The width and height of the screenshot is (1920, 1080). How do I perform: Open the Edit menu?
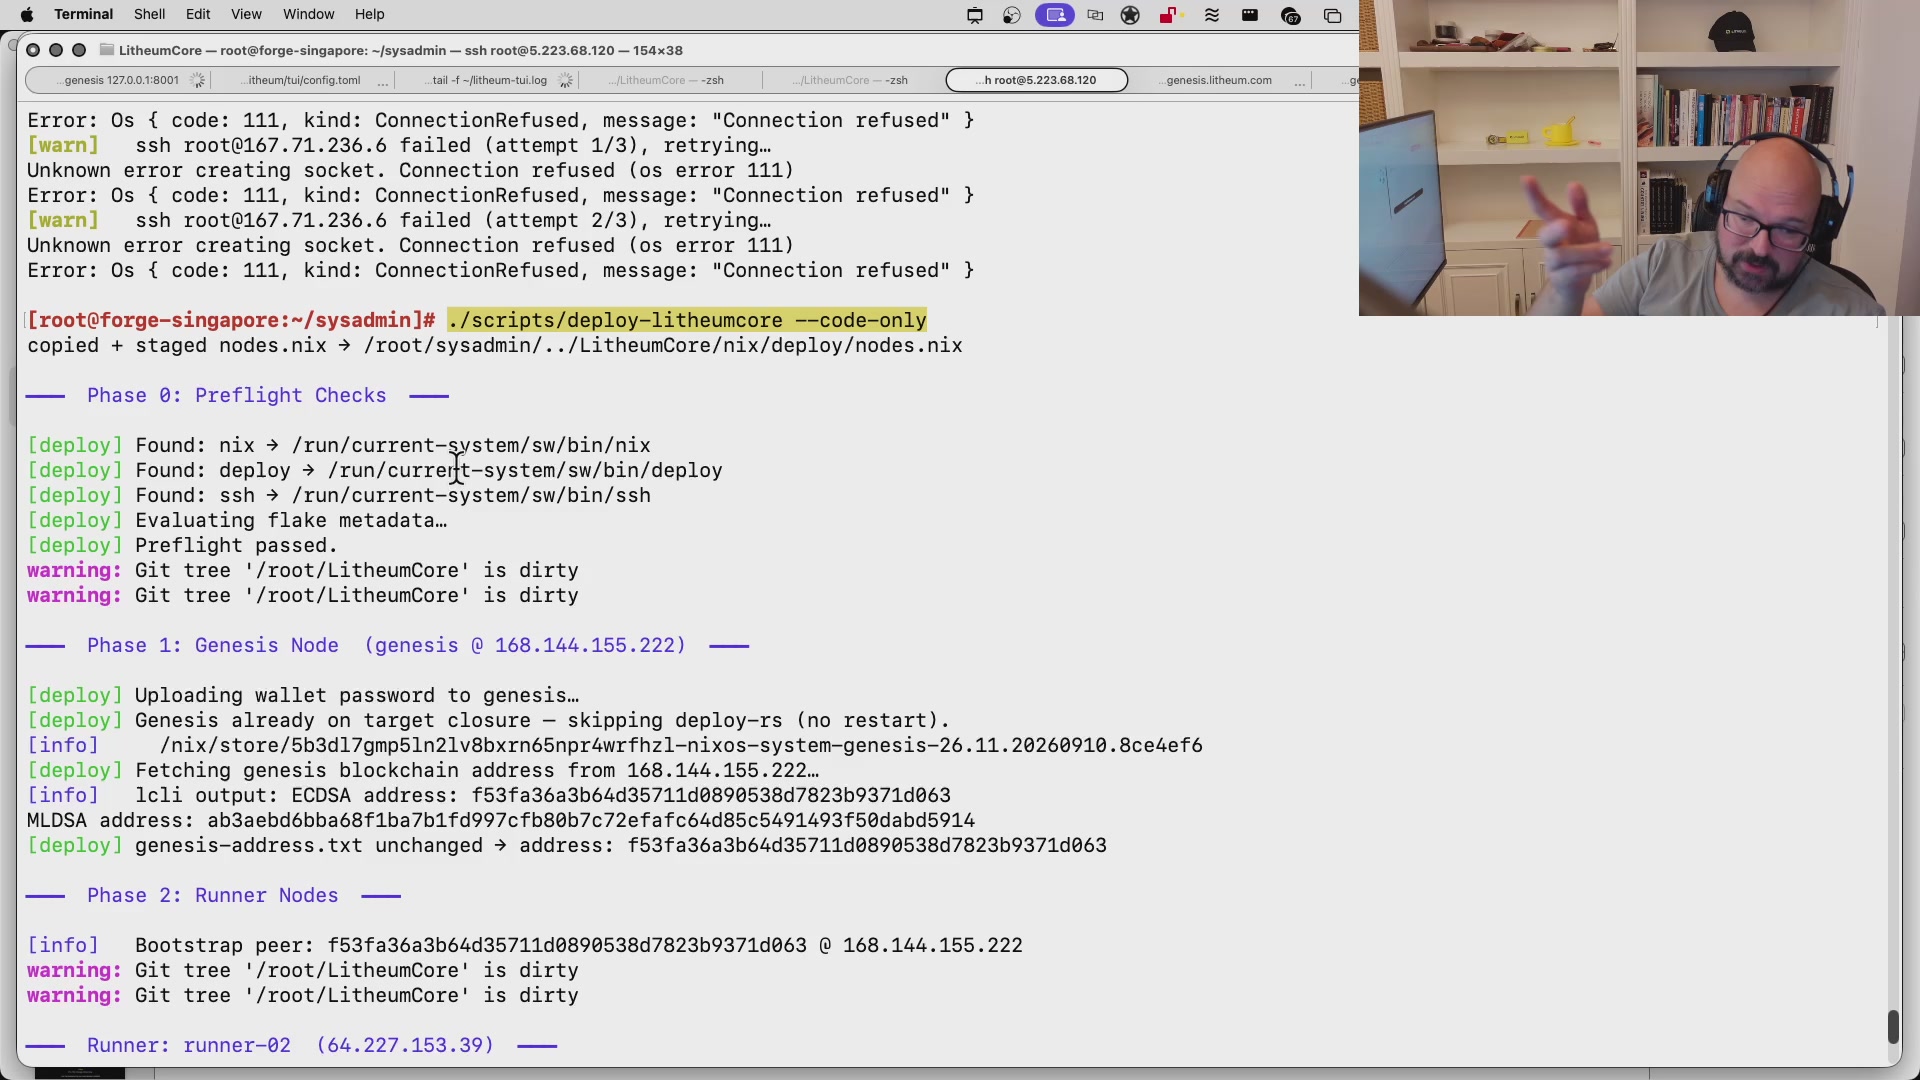coord(198,14)
